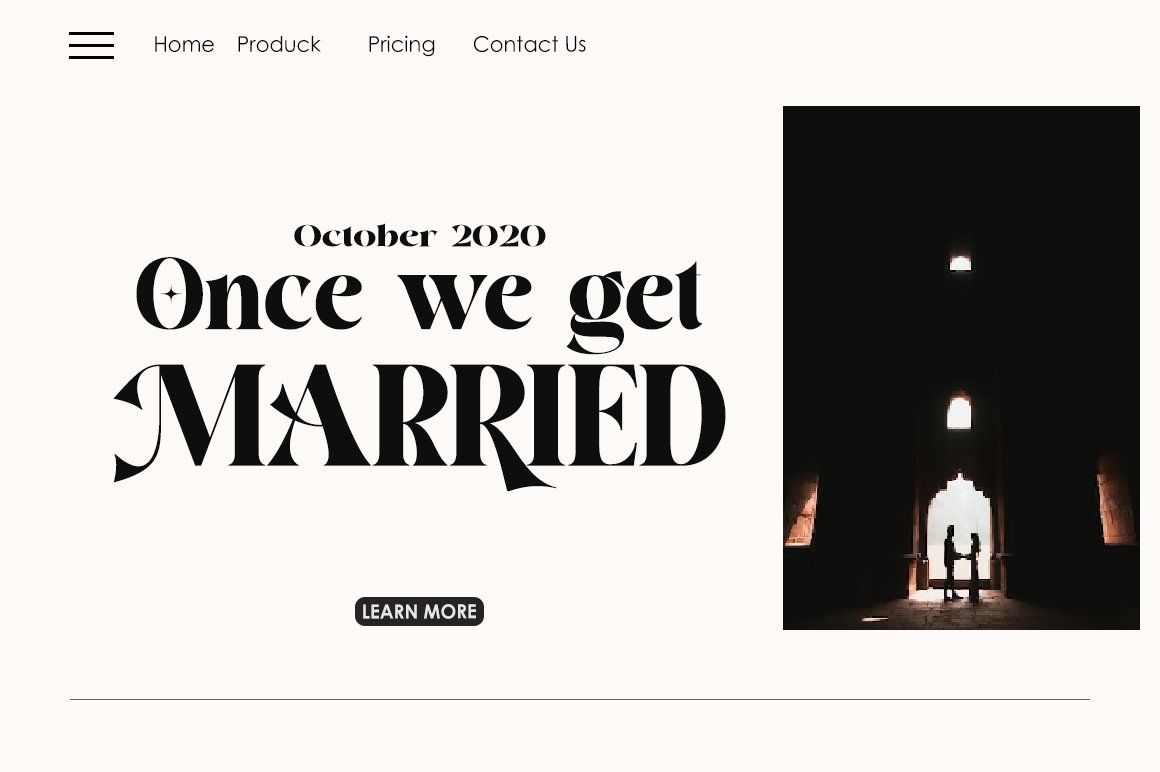The height and width of the screenshot is (772, 1160).
Task: Open the hamburger navigation menu
Action: click(x=91, y=45)
